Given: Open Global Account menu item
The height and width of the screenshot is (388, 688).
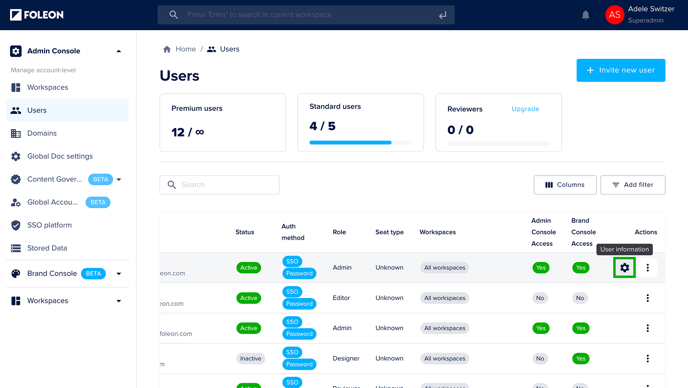Looking at the screenshot, I should pos(52,202).
